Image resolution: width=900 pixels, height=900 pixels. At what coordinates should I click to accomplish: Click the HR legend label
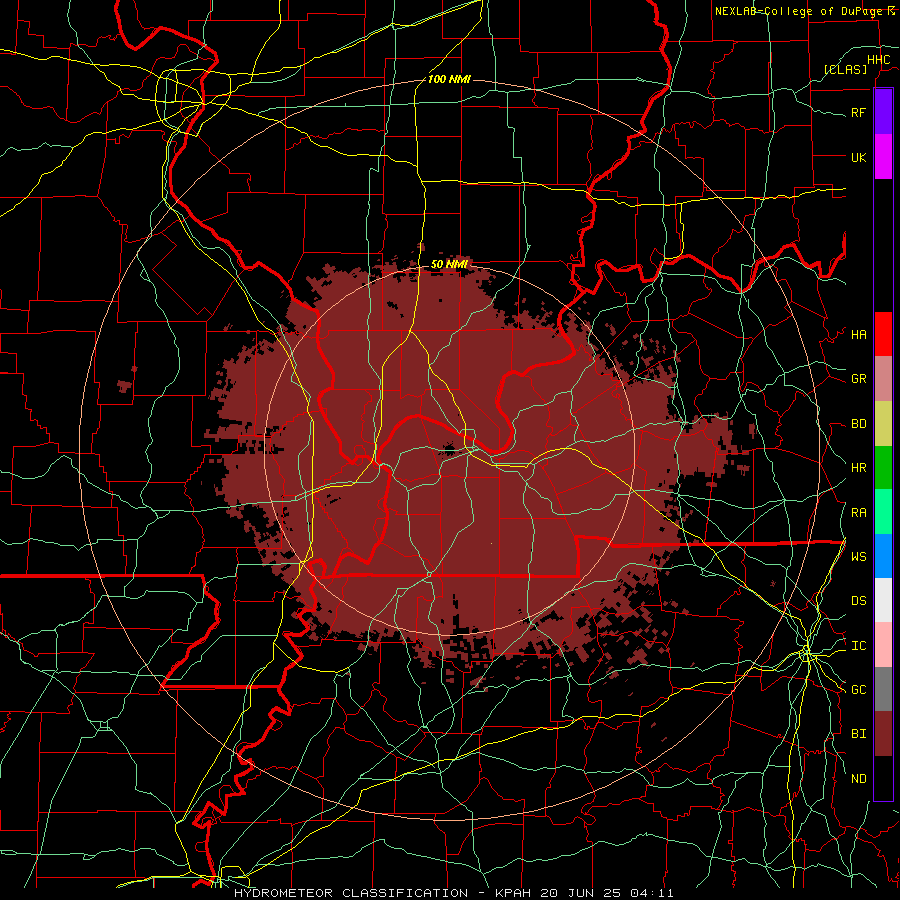[859, 468]
